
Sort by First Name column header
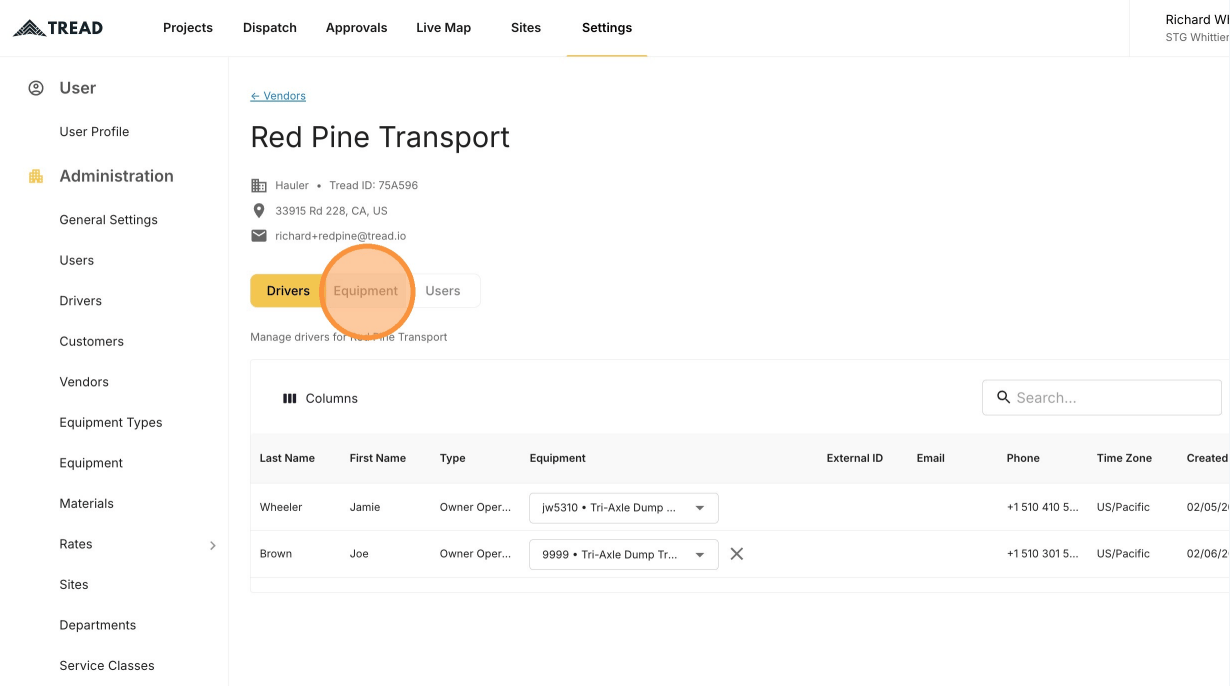(x=378, y=458)
